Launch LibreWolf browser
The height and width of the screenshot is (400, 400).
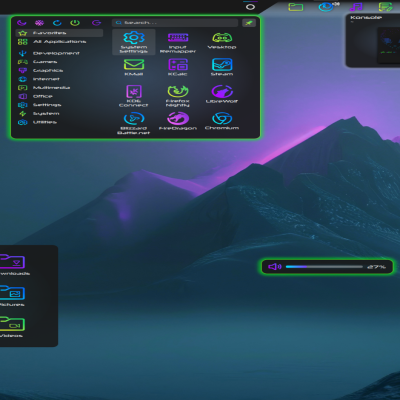click(222, 94)
